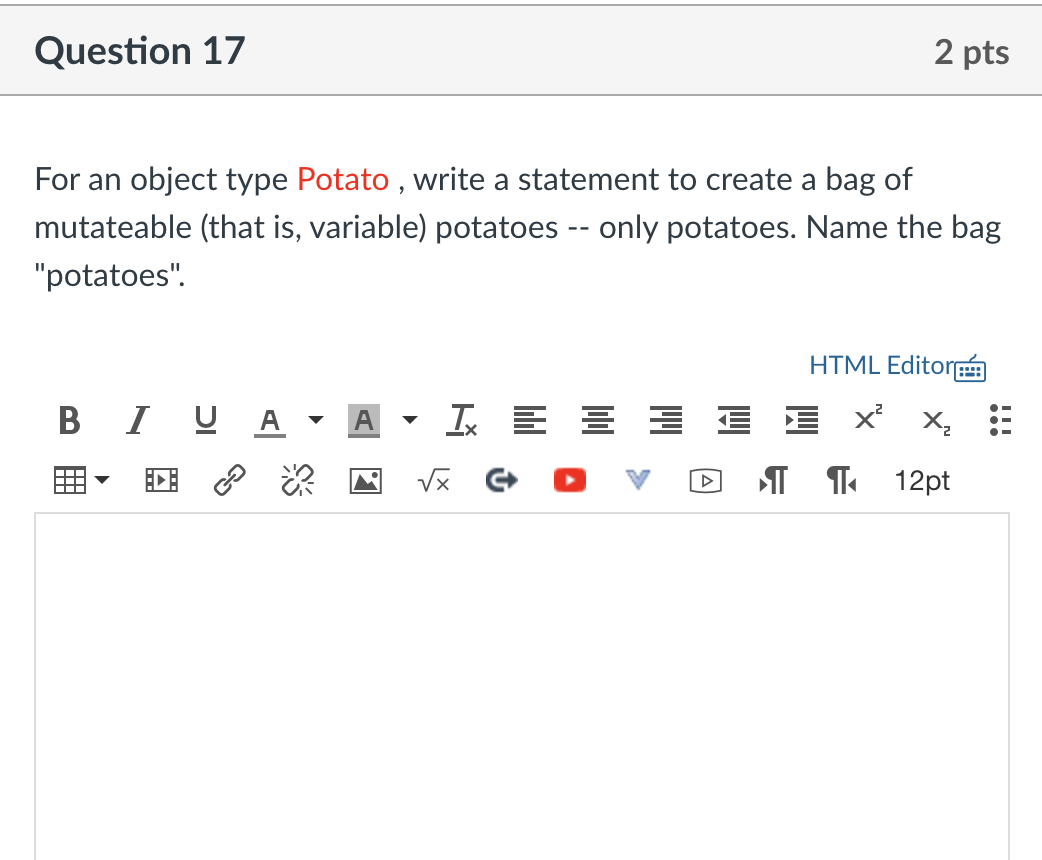
Task: Toggle italic formatting
Action: [138, 420]
